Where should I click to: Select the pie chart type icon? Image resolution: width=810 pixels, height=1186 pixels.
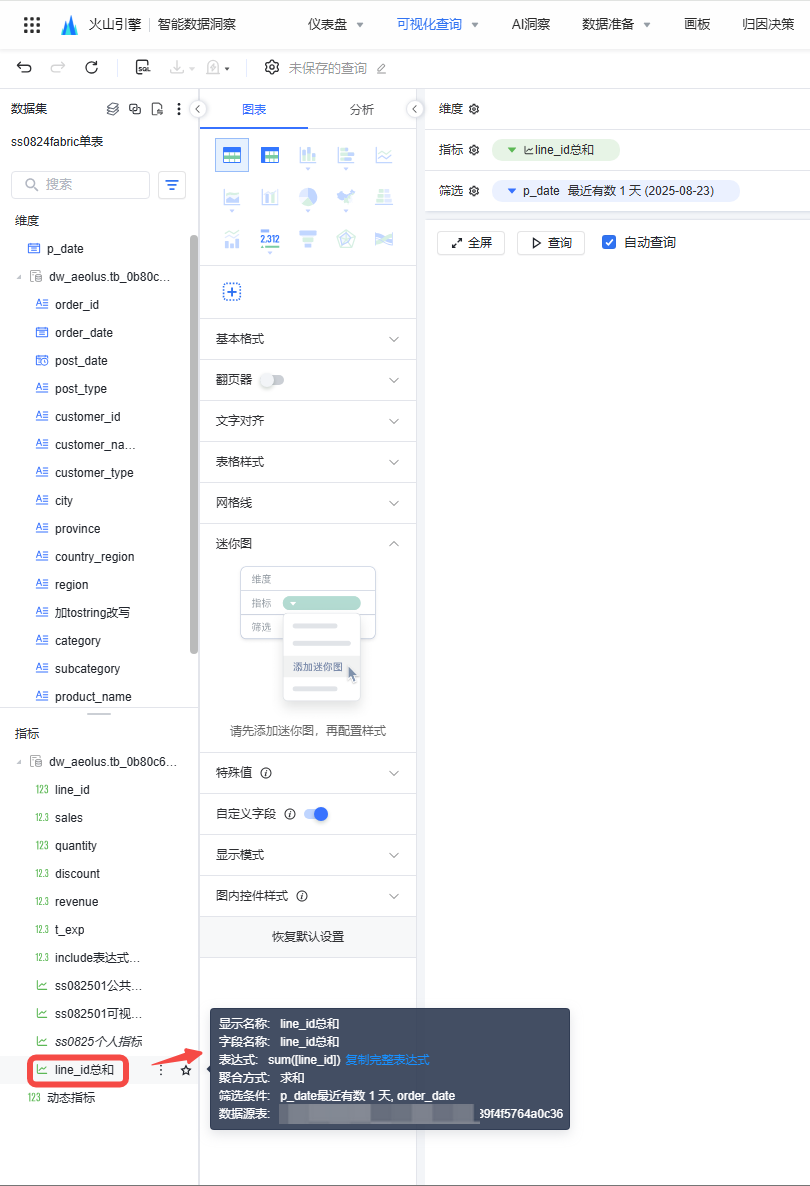pos(308,197)
